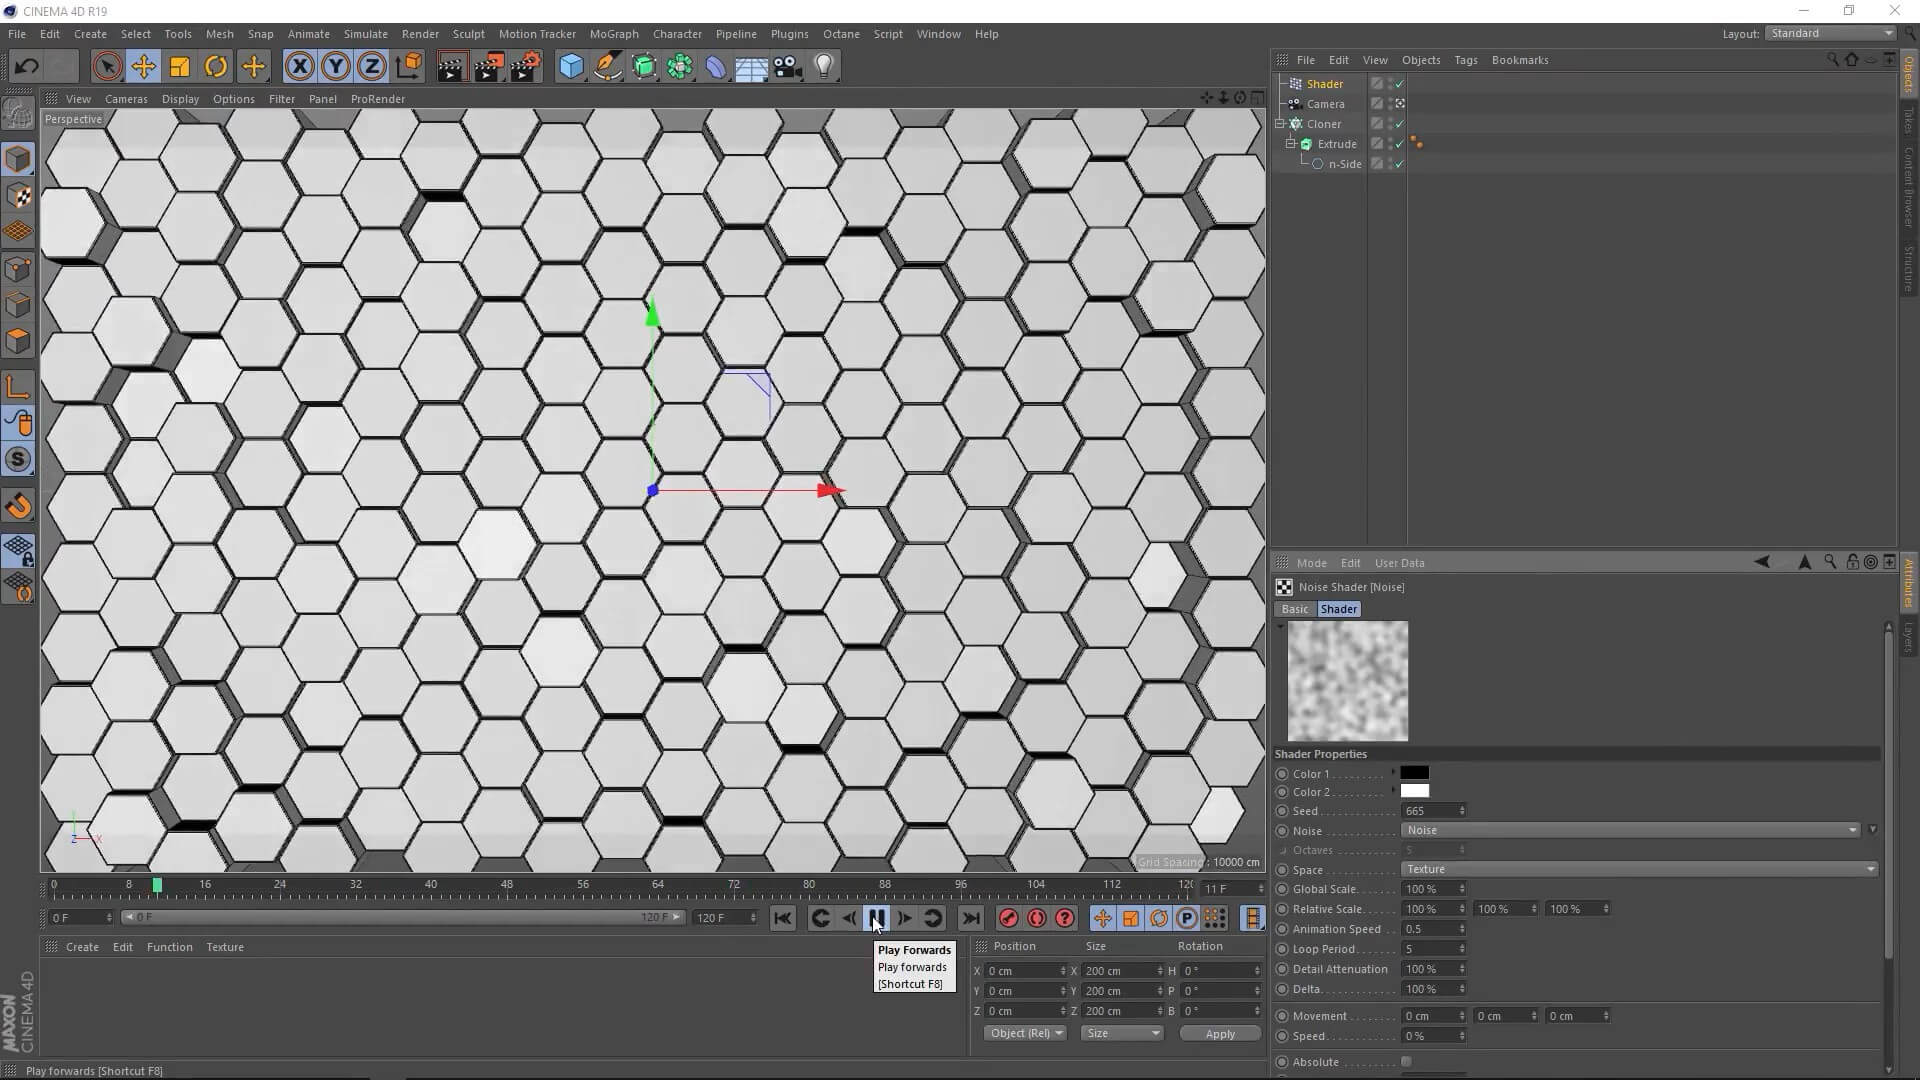Toggle the Shader effector enable checkmark
1920x1080 pixels.
click(1399, 84)
